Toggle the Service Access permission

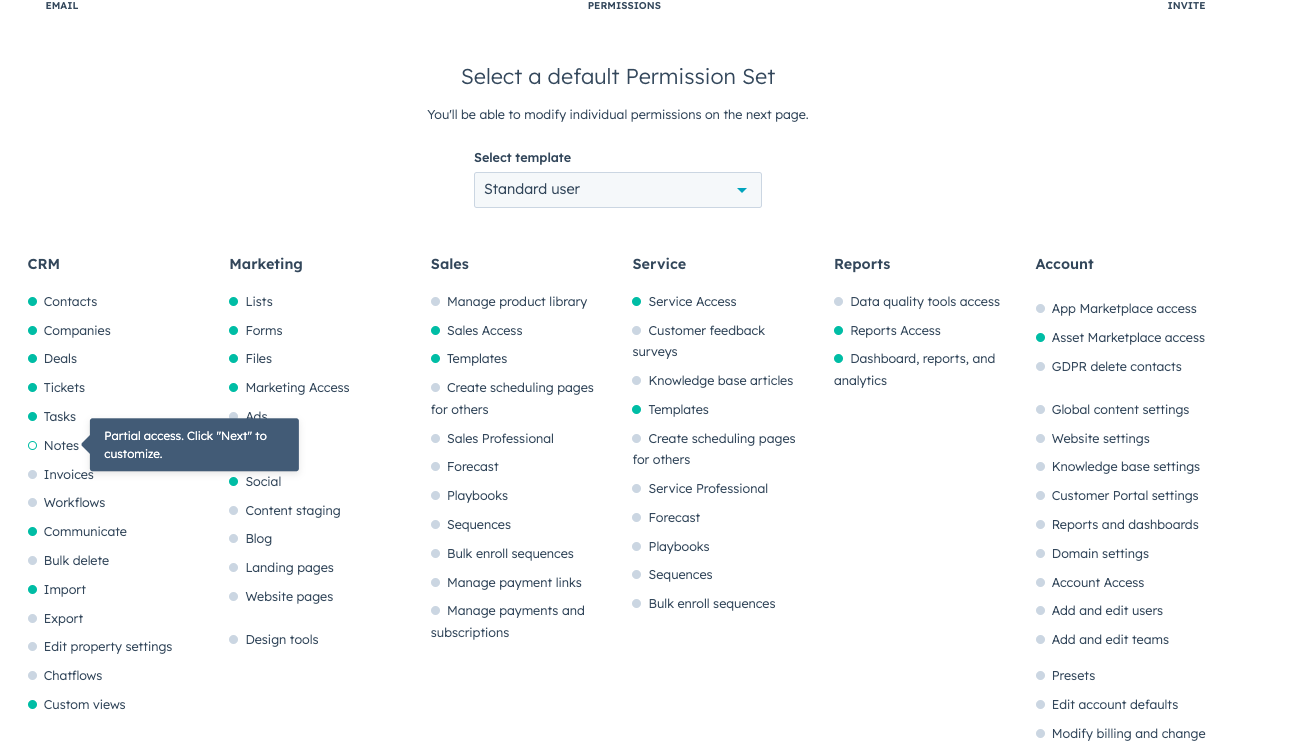pyautogui.click(x=636, y=301)
